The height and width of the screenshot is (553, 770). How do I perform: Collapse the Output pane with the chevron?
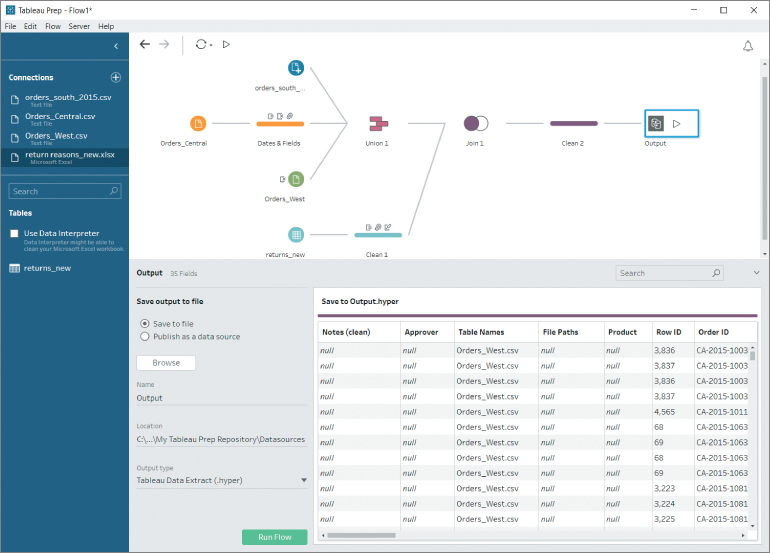click(756, 273)
